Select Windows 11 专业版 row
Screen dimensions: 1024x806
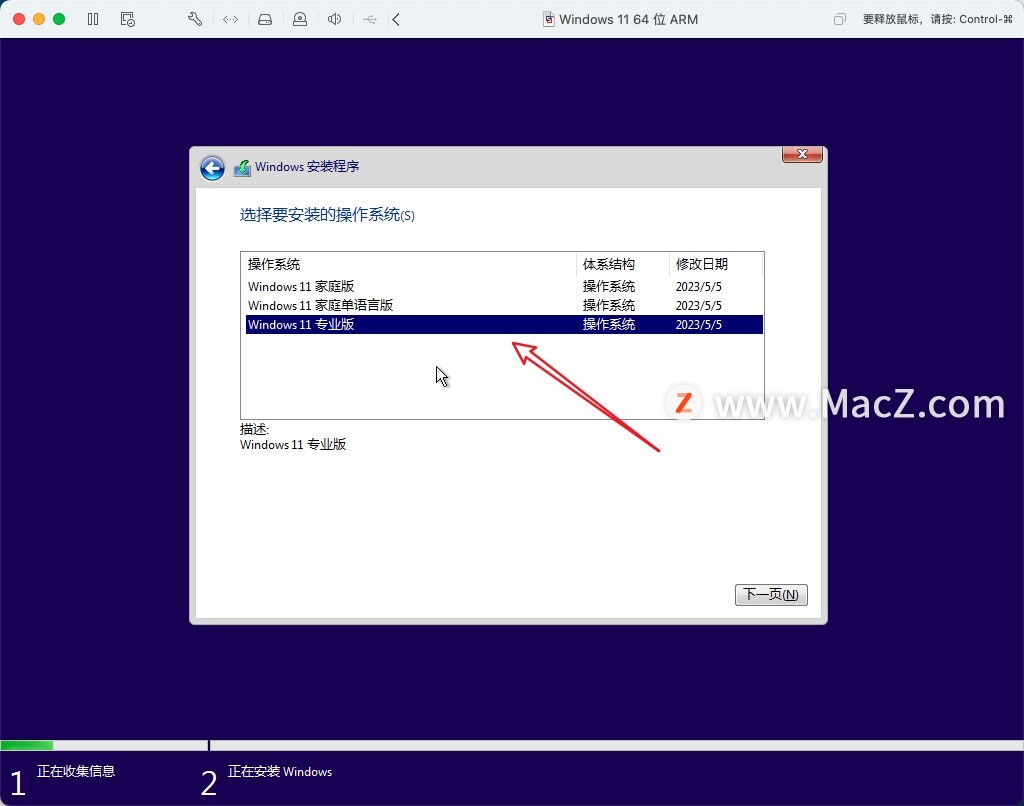click(504, 325)
